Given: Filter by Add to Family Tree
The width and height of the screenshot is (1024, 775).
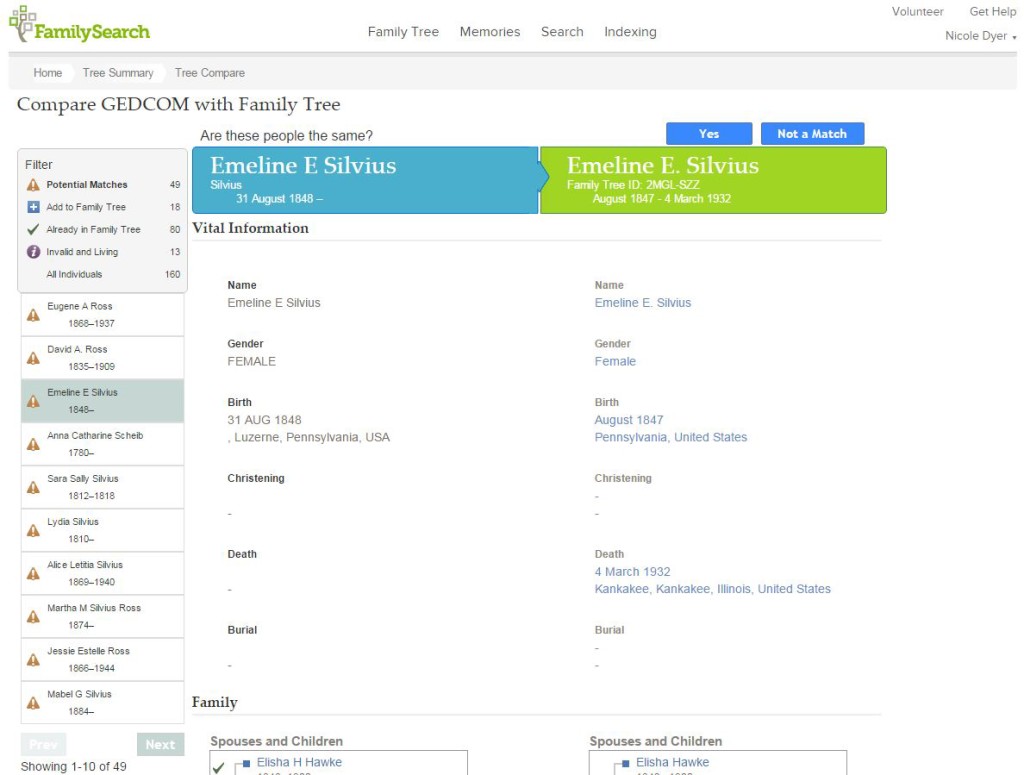Looking at the screenshot, I should [103, 207].
